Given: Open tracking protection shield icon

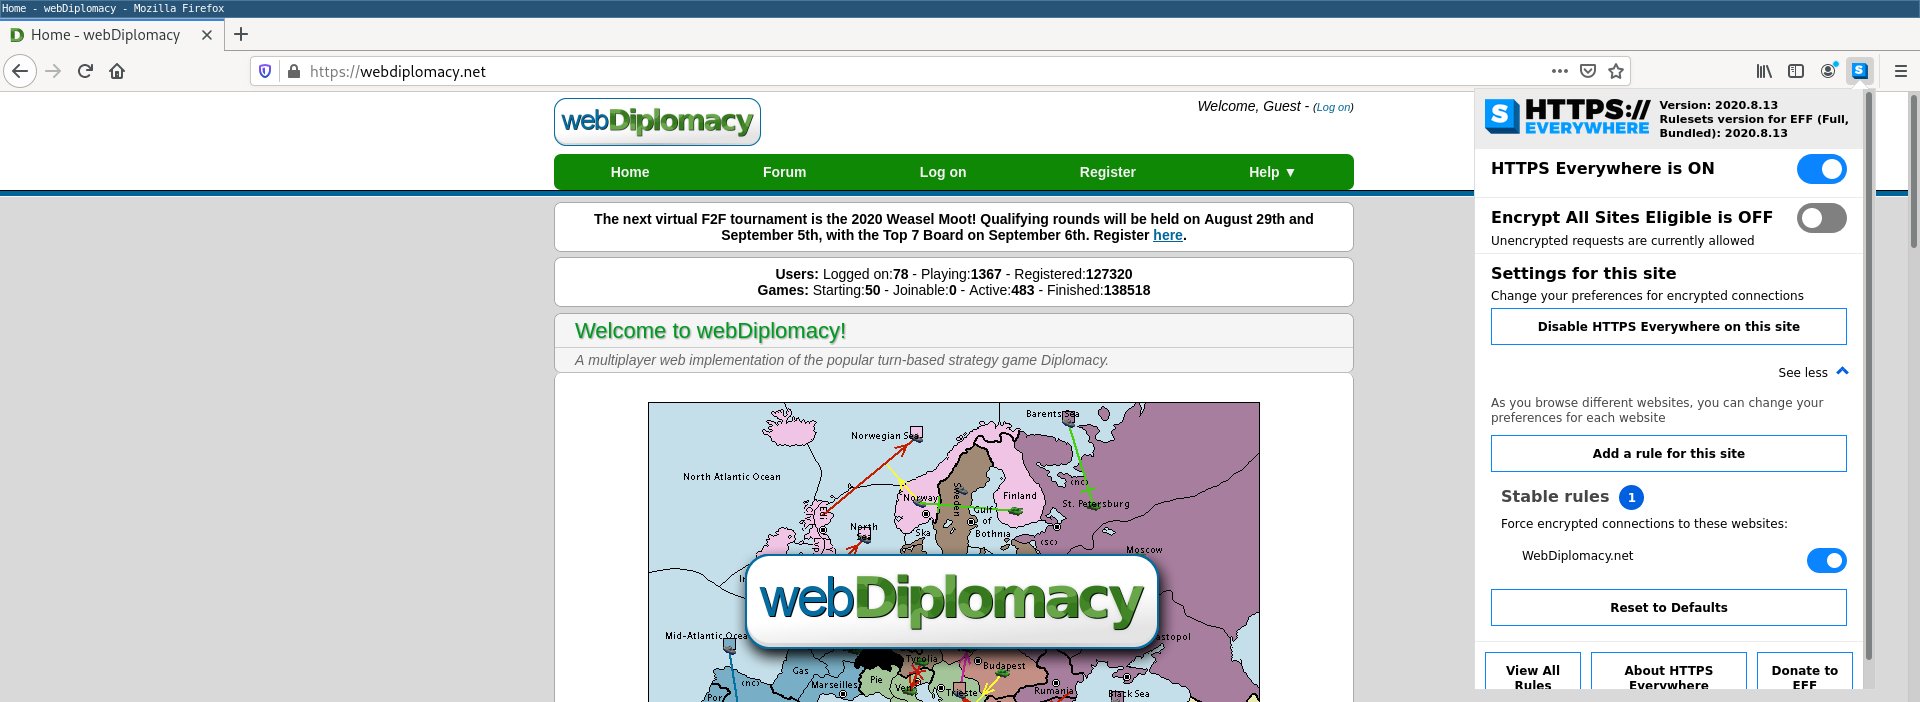Looking at the screenshot, I should point(265,71).
